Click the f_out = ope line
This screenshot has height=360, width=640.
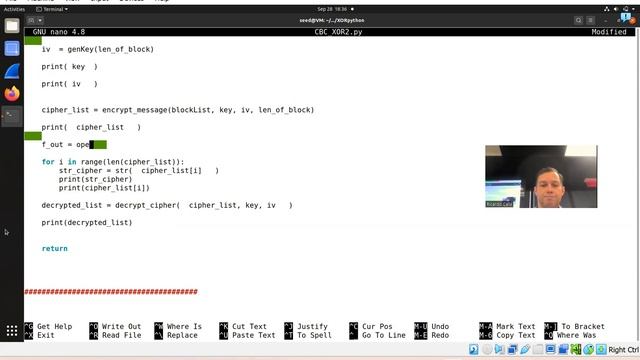click(65, 144)
